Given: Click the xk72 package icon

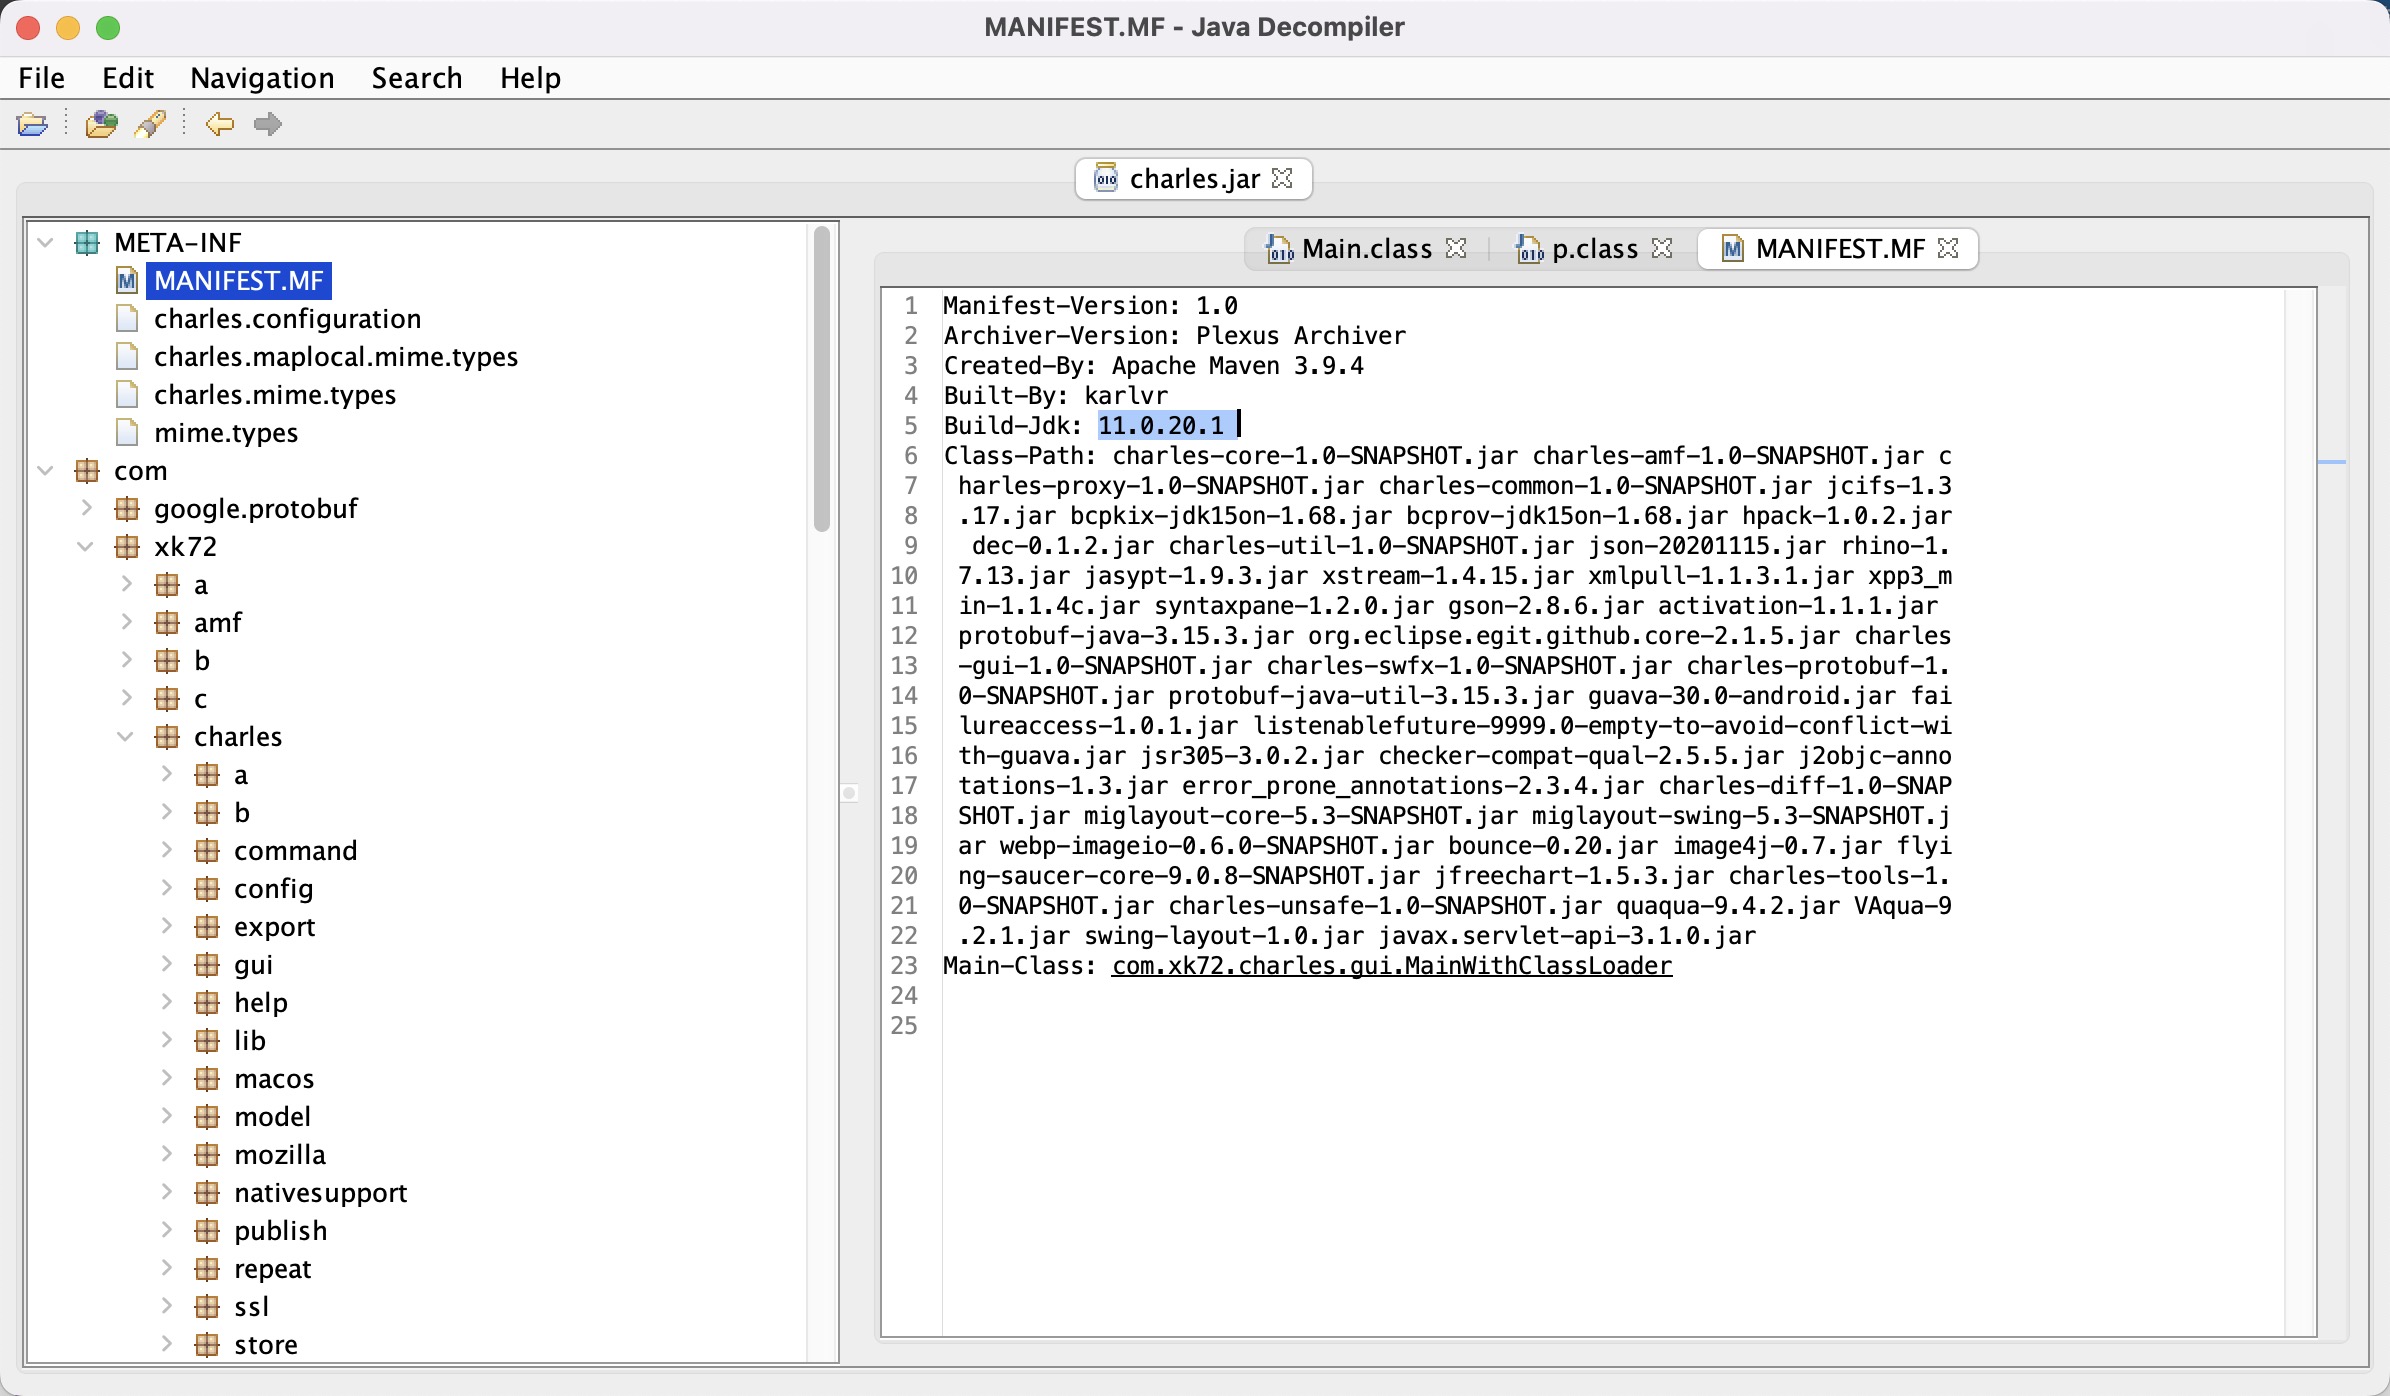Looking at the screenshot, I should 127,547.
